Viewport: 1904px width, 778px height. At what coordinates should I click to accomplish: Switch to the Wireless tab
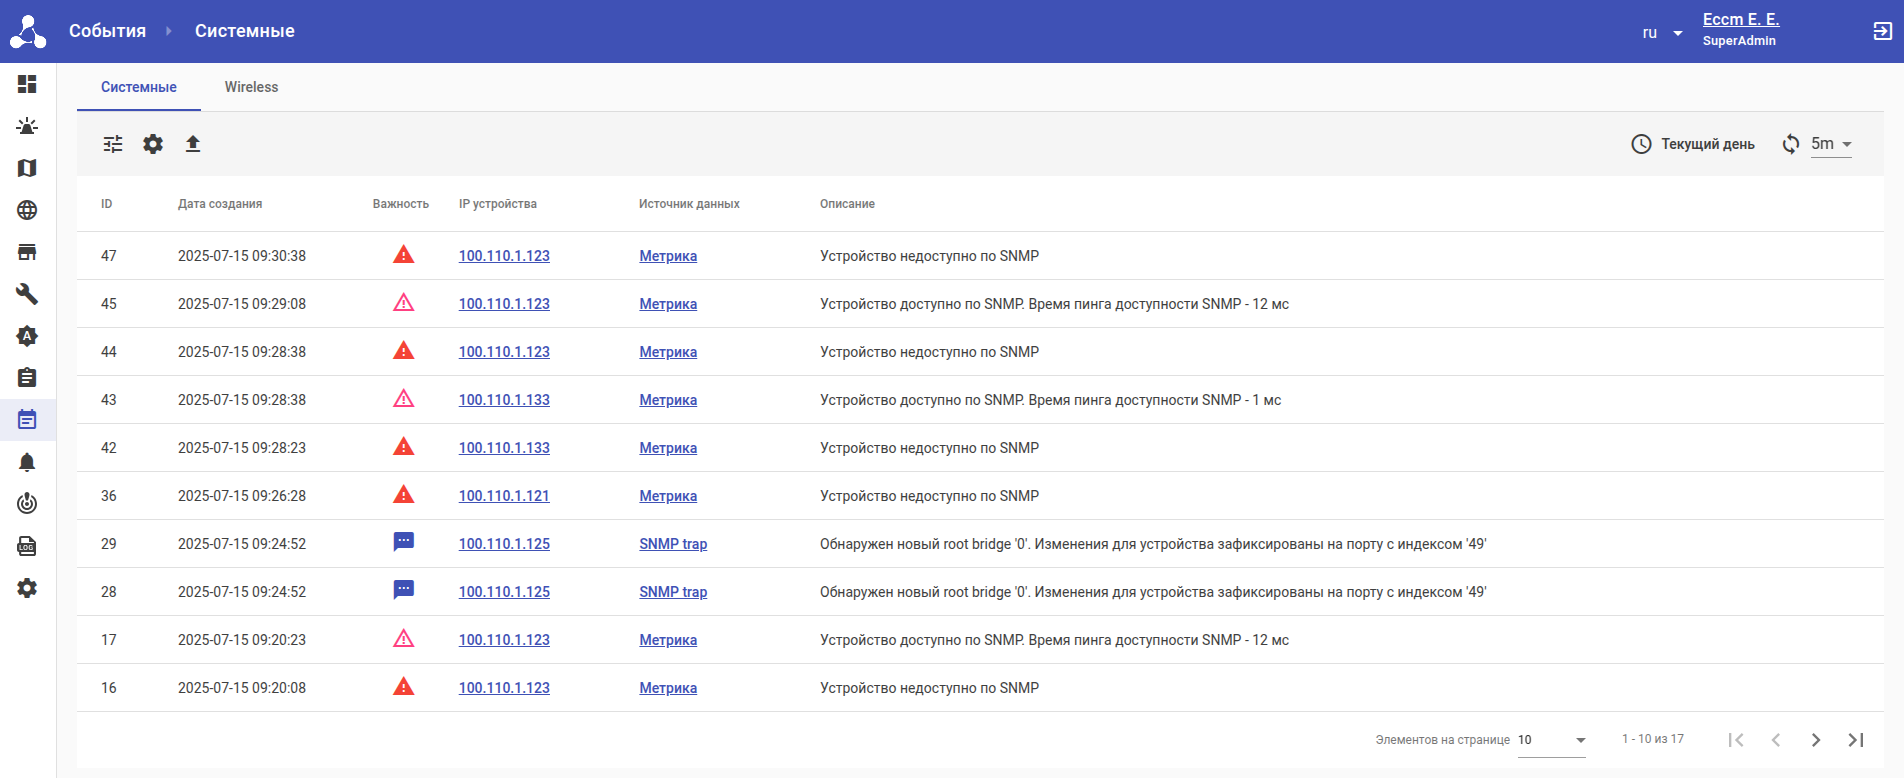pyautogui.click(x=251, y=87)
